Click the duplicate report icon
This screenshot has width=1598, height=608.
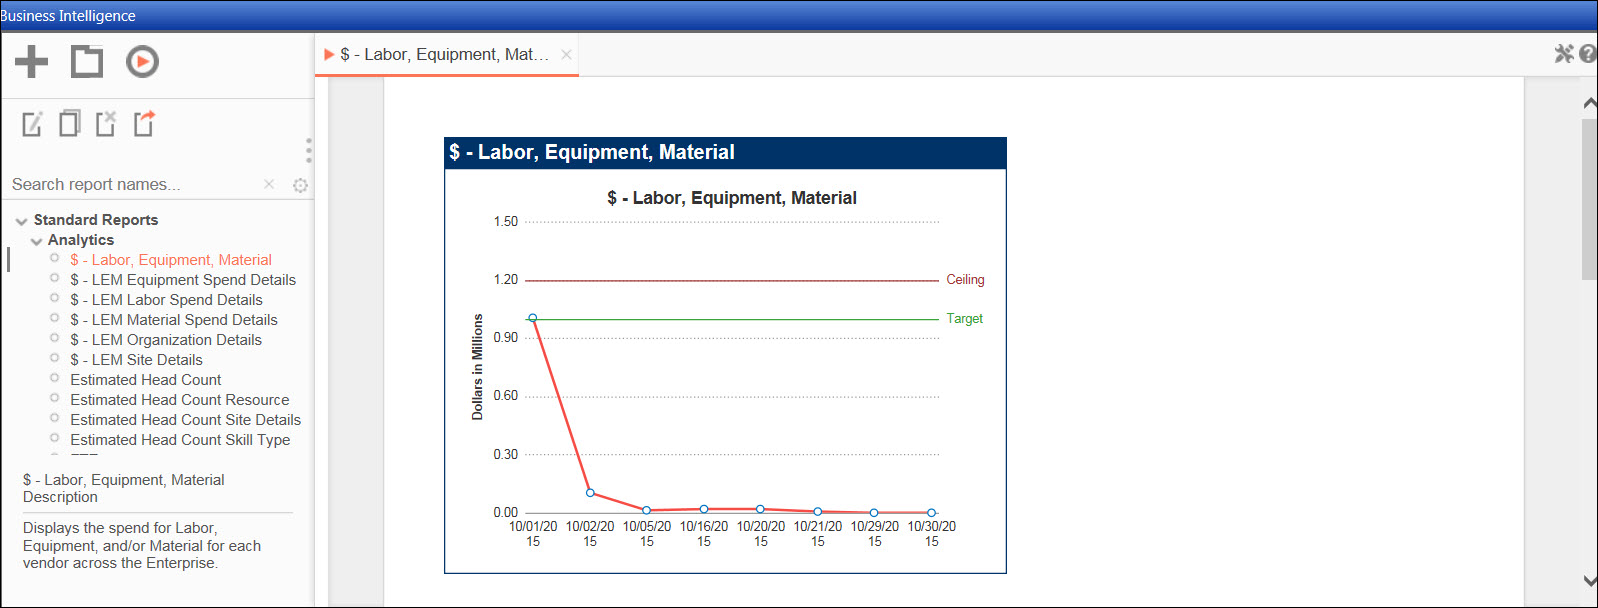[x=70, y=124]
